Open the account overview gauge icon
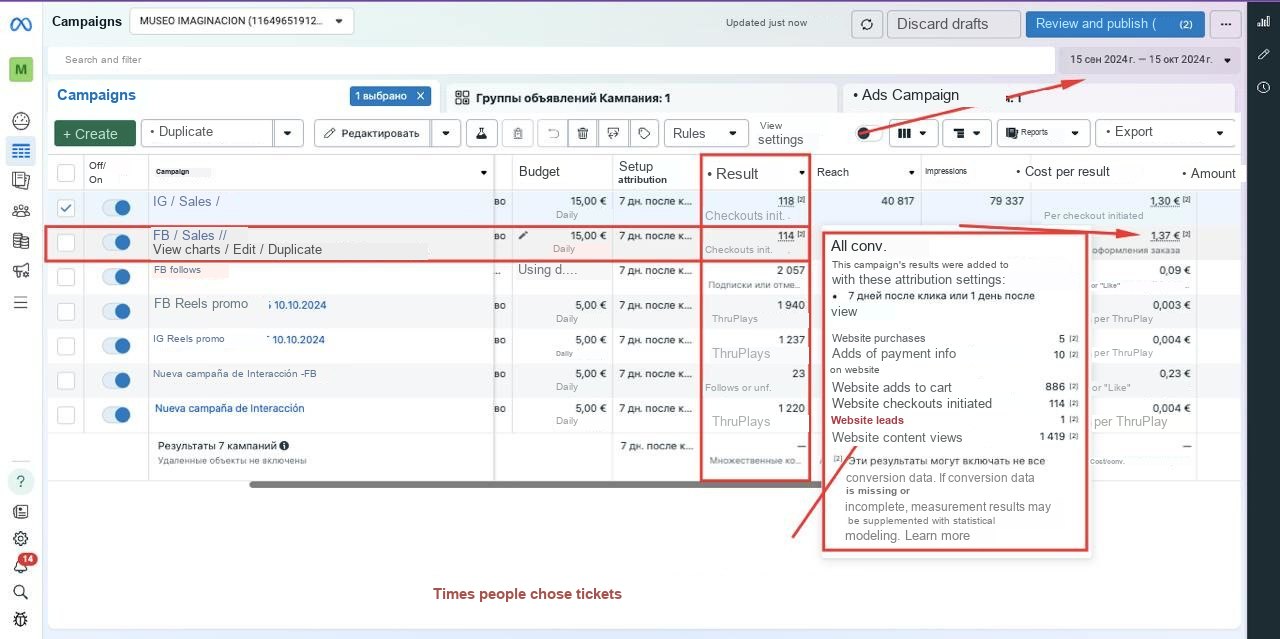The width and height of the screenshot is (1280, 639). click(x=21, y=121)
